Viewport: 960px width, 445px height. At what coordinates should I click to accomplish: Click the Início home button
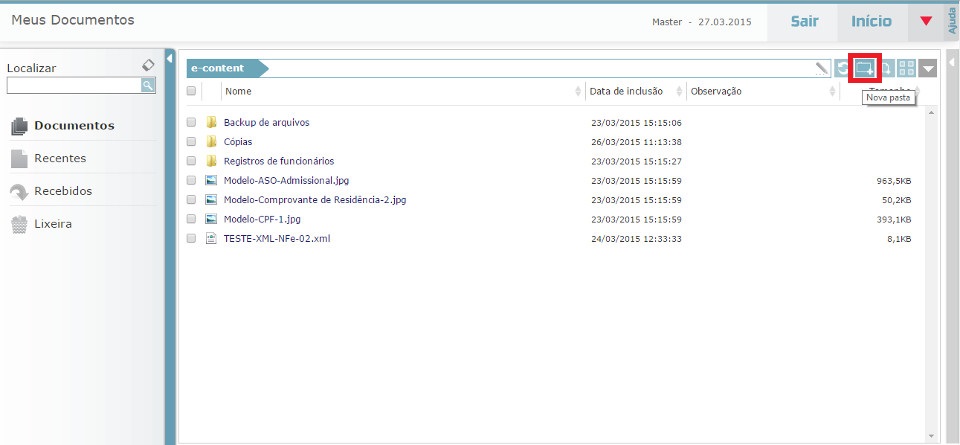871,21
